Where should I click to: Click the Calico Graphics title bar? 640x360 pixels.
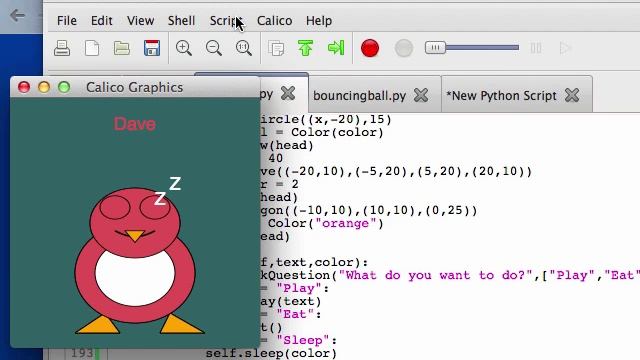(135, 87)
